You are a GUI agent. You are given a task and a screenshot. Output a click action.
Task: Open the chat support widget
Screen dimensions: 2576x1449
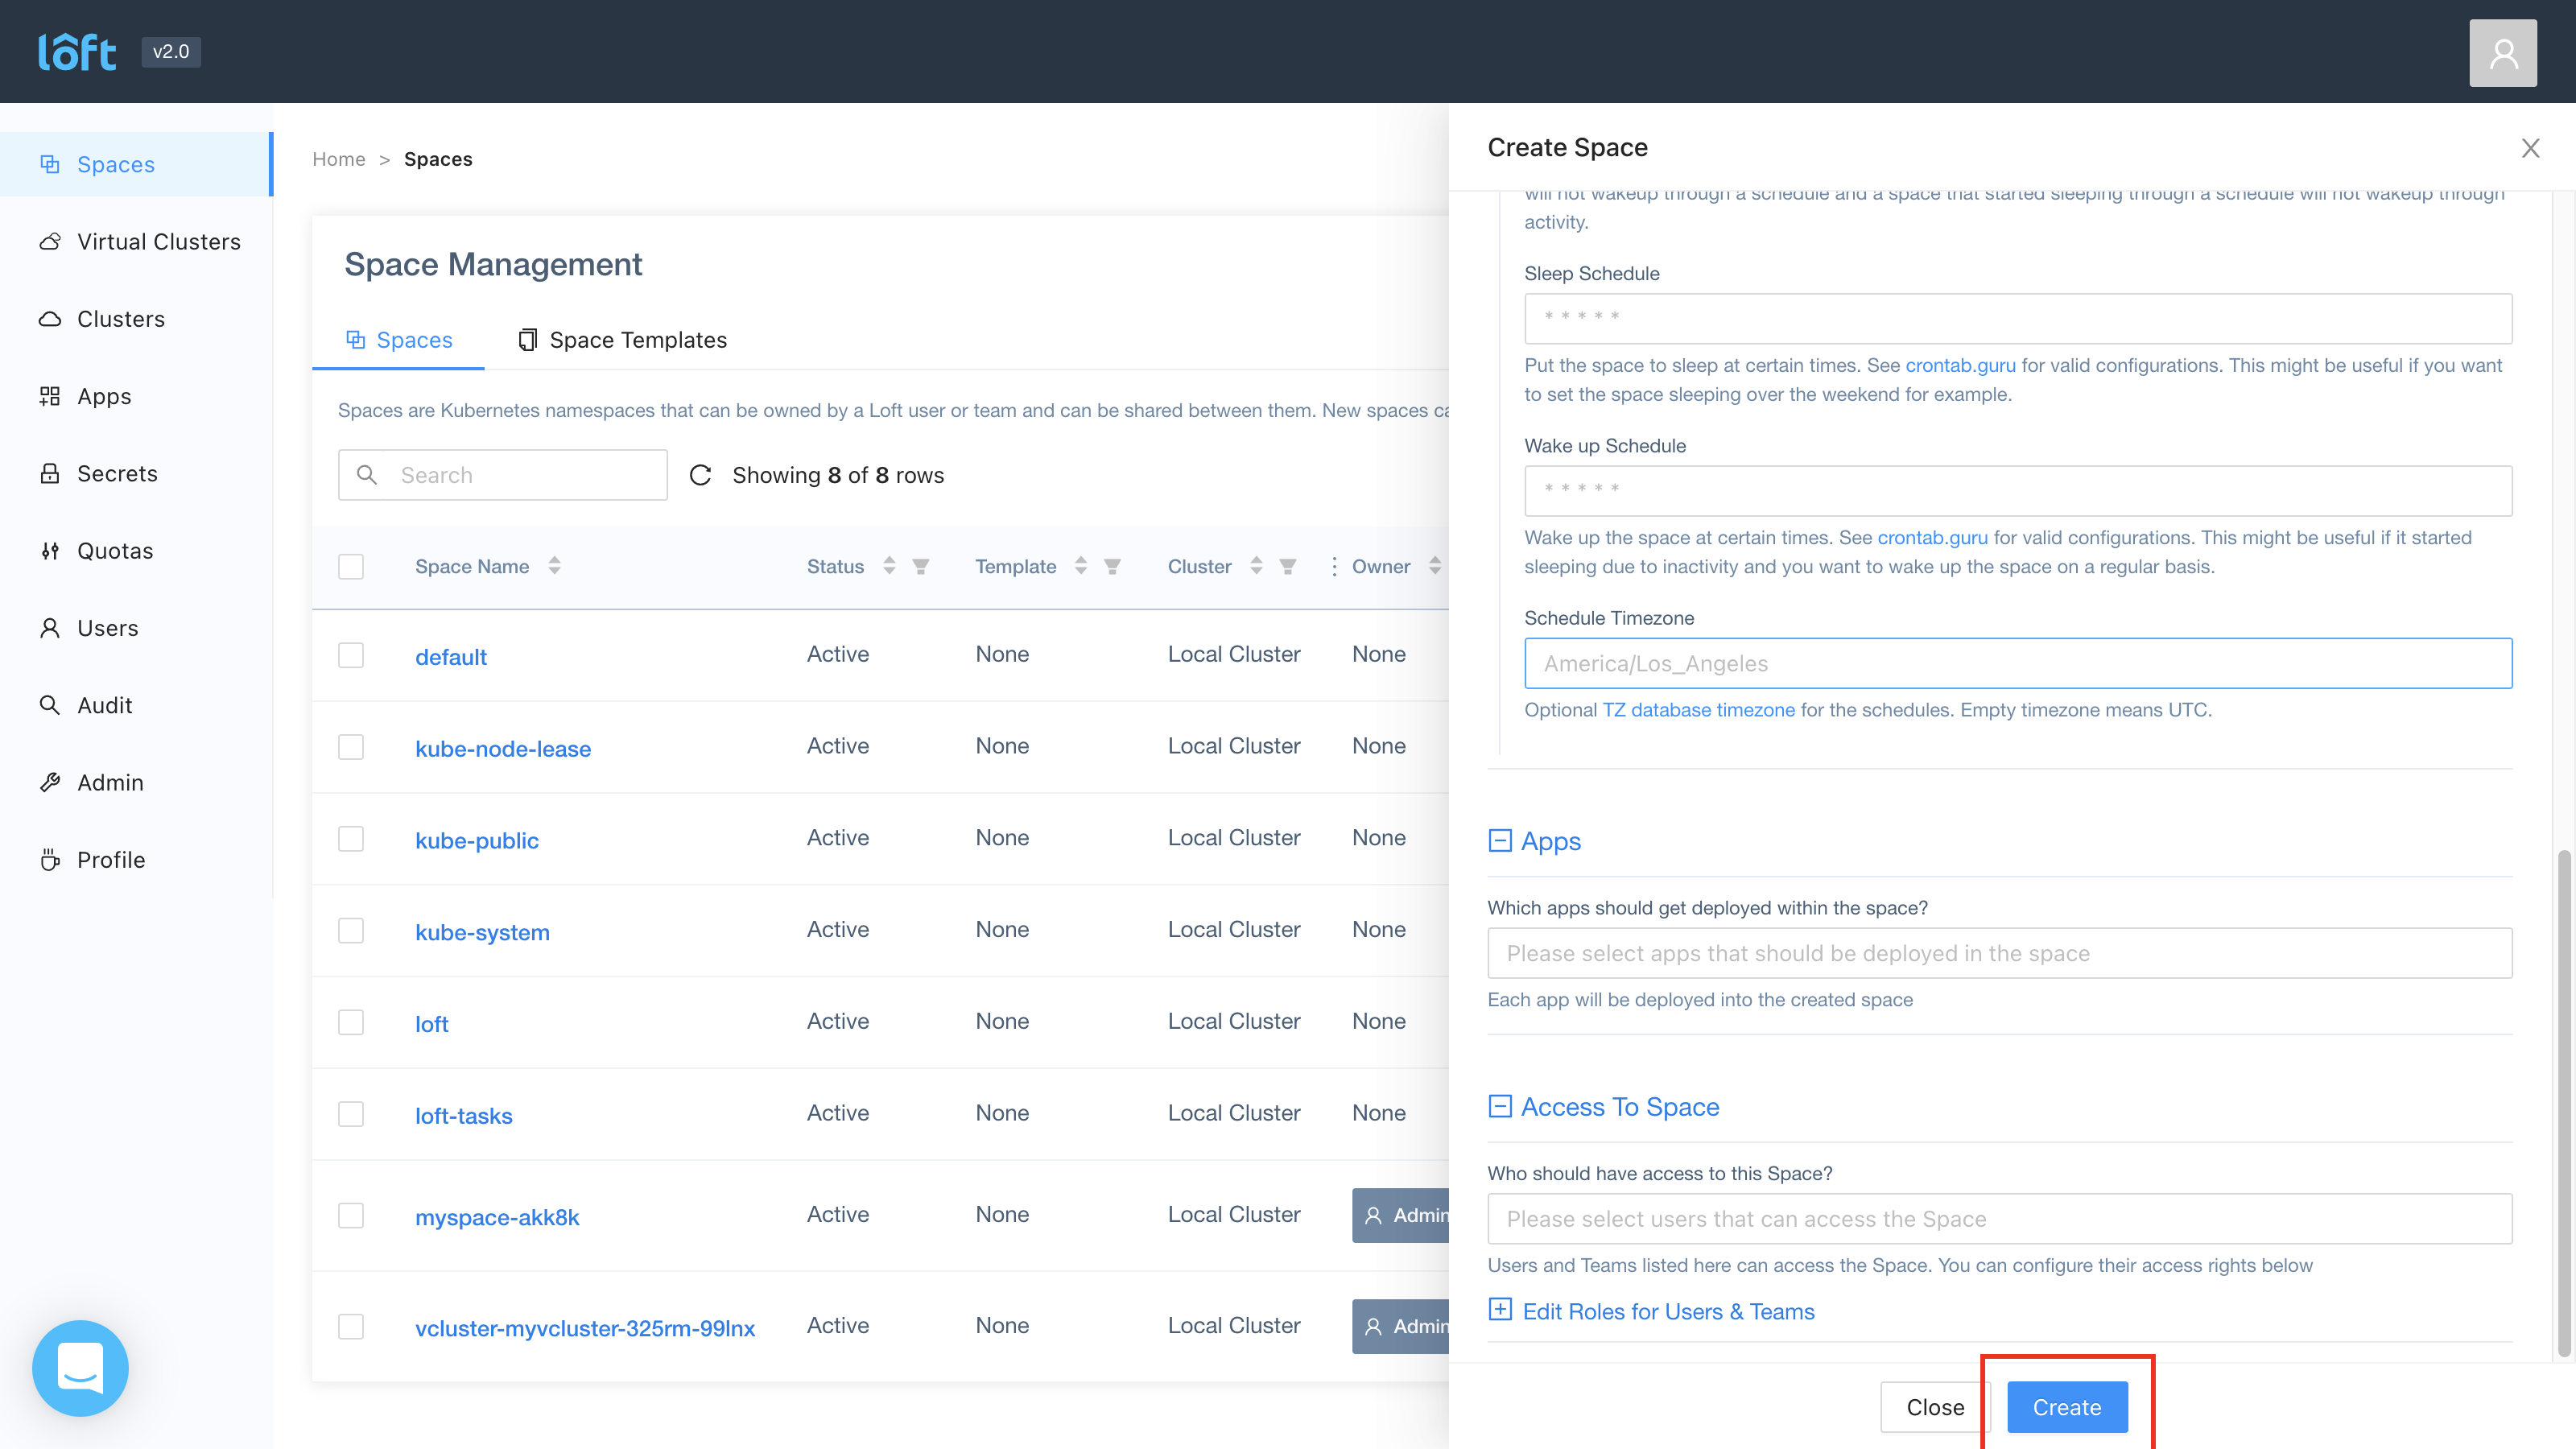pyautogui.click(x=80, y=1368)
